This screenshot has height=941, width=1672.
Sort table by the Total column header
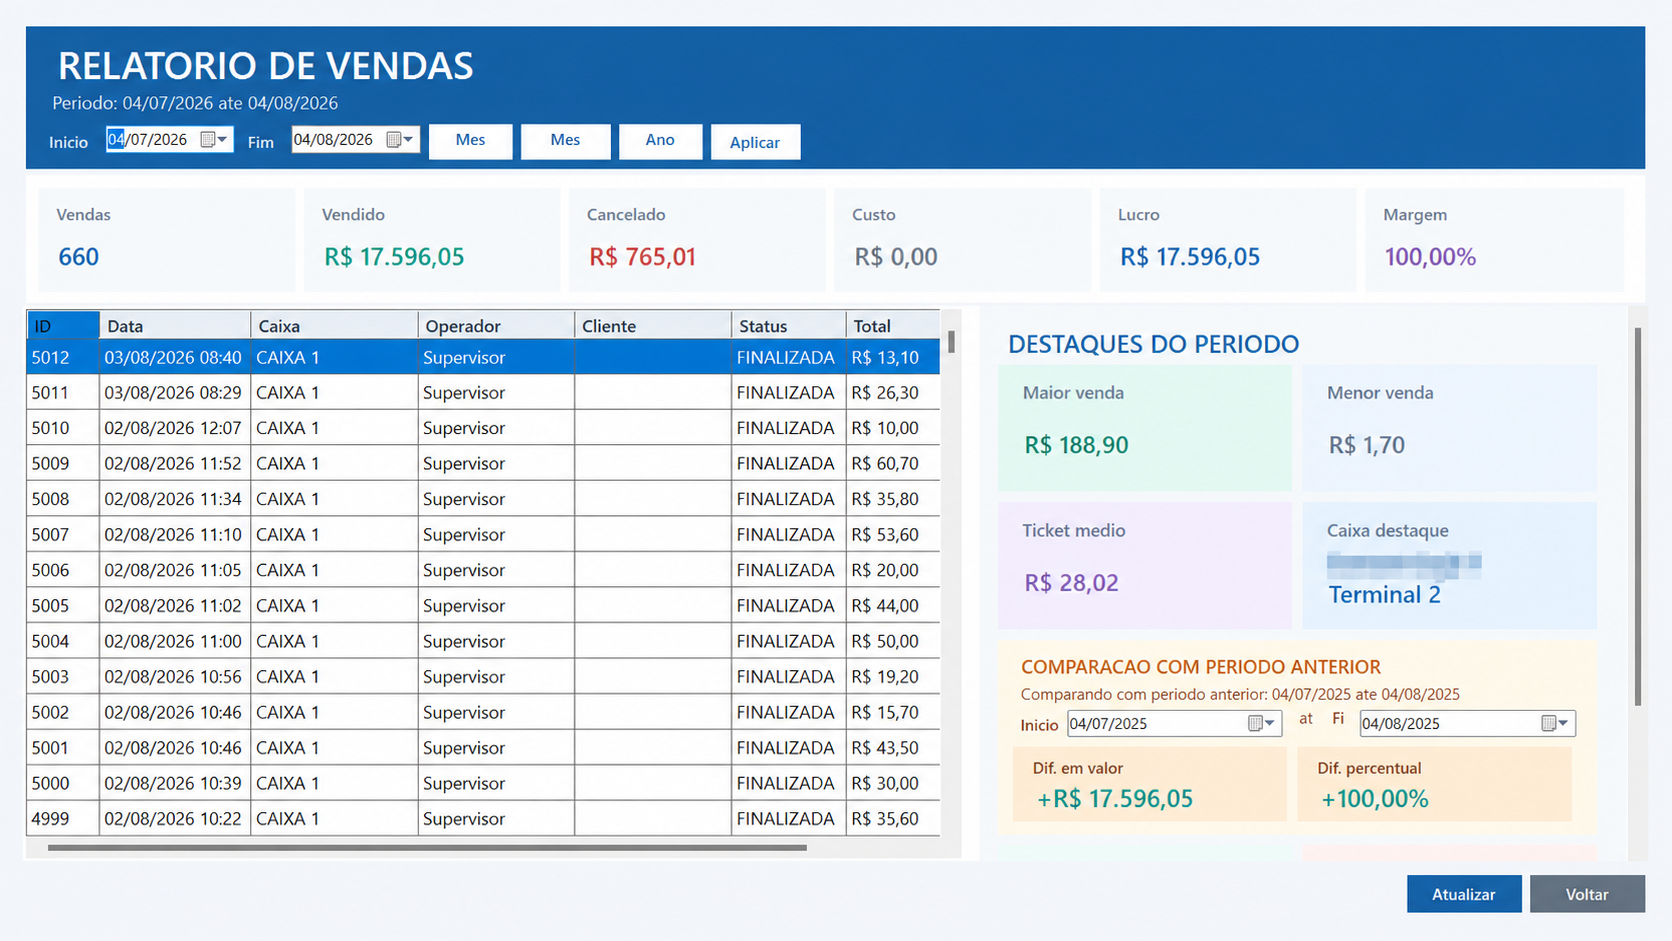pos(893,326)
